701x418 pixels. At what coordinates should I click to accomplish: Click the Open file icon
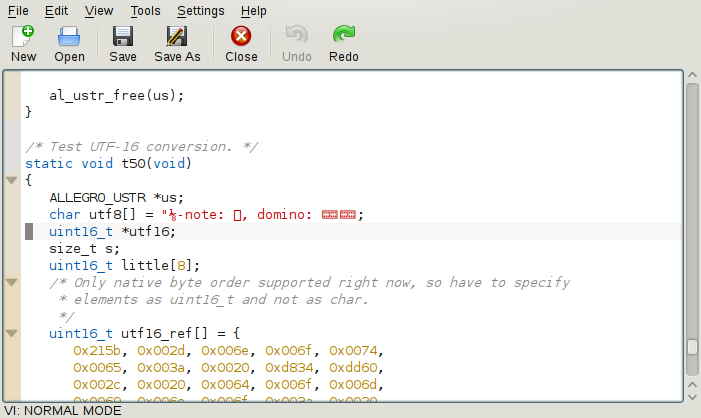coord(69,37)
